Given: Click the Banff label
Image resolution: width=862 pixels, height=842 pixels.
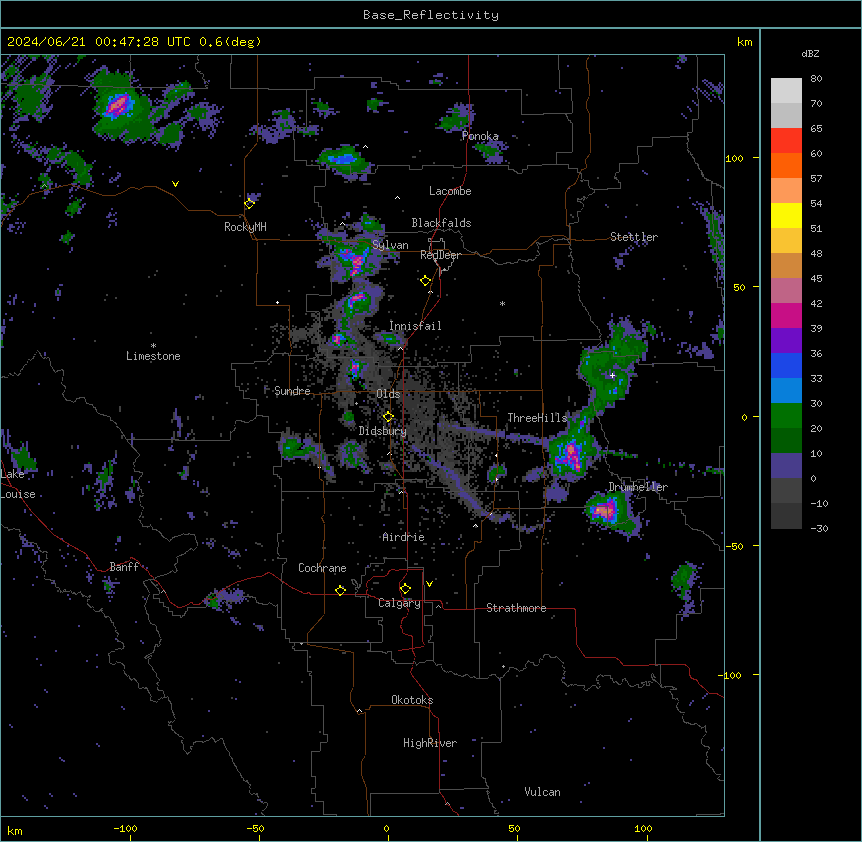Looking at the screenshot, I should tap(124, 567).
